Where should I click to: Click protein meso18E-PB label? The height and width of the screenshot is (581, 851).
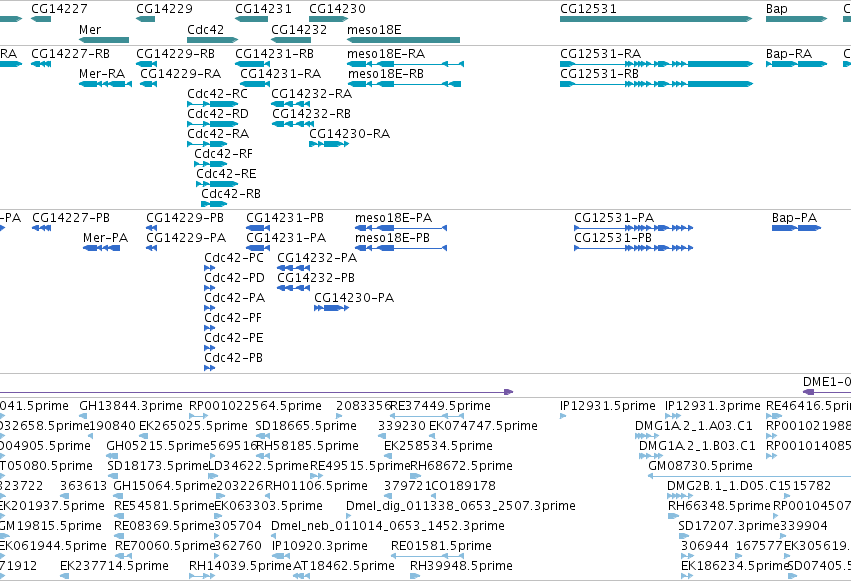(x=392, y=238)
